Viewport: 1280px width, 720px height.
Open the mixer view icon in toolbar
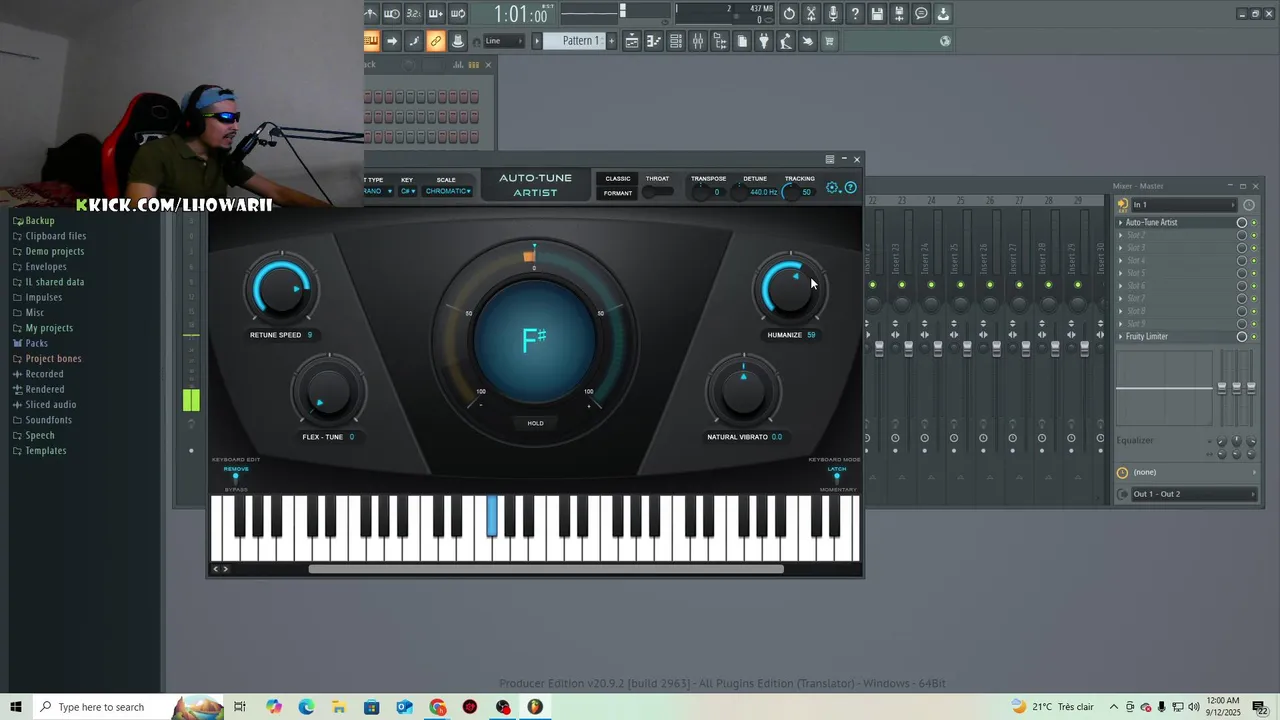point(698,41)
